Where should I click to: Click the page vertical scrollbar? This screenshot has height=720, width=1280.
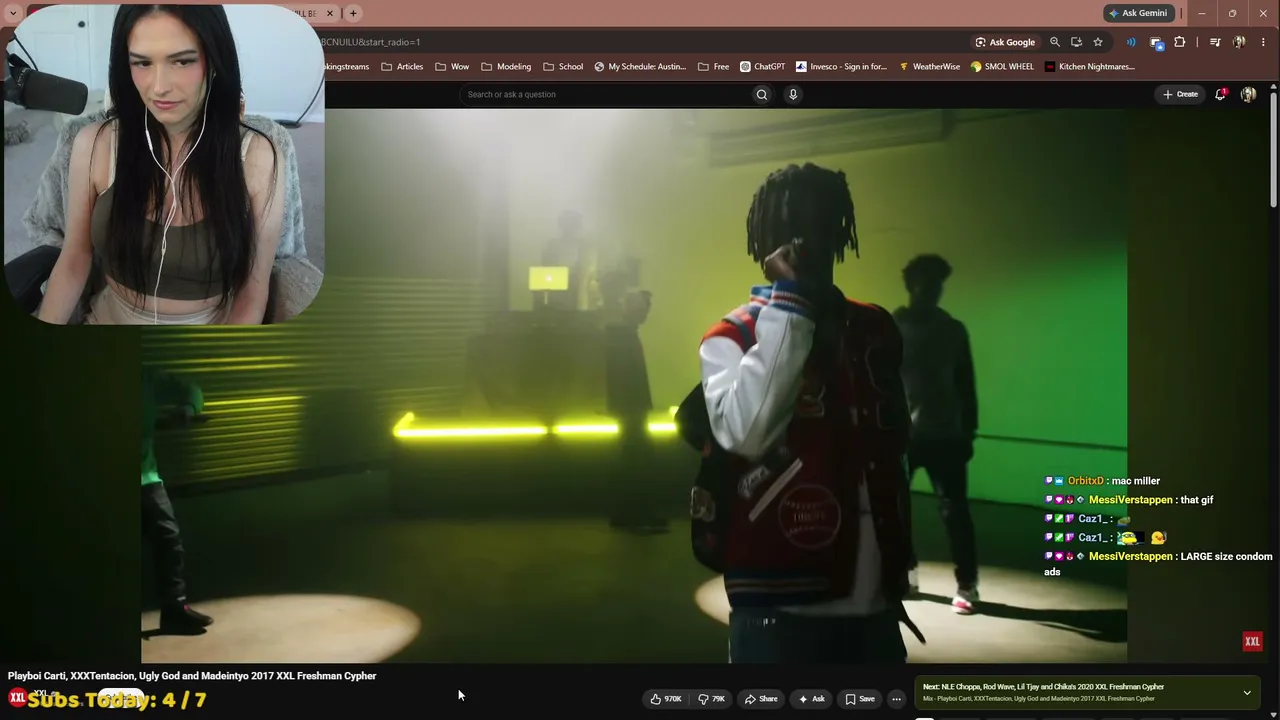pyautogui.click(x=1273, y=150)
